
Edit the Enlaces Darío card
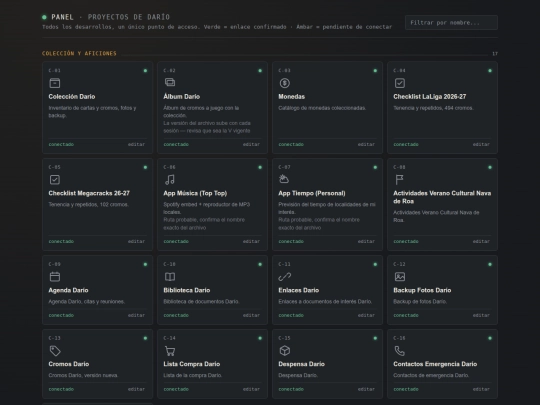click(x=366, y=315)
